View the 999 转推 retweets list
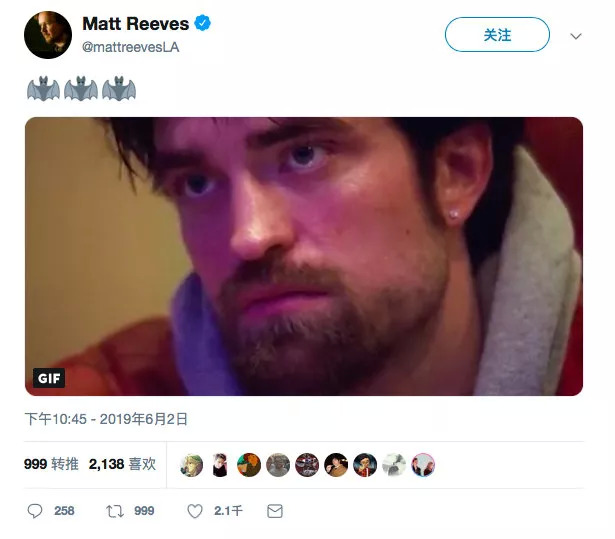The width and height of the screenshot is (615, 539). [51, 464]
